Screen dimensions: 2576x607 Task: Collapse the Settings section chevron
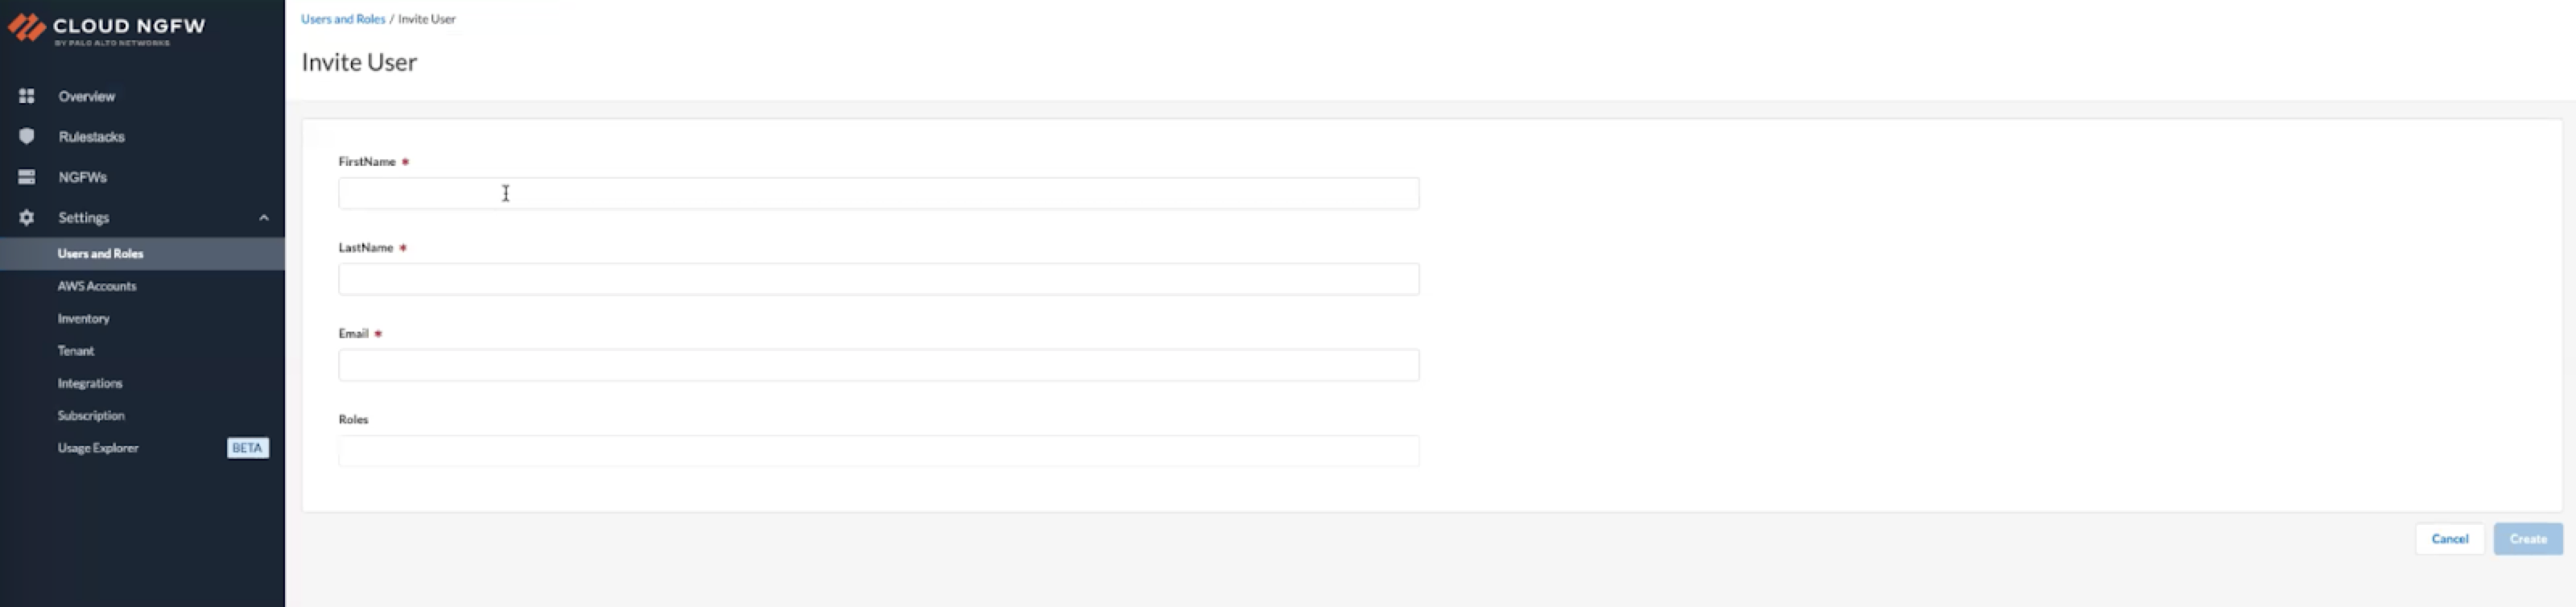point(264,217)
